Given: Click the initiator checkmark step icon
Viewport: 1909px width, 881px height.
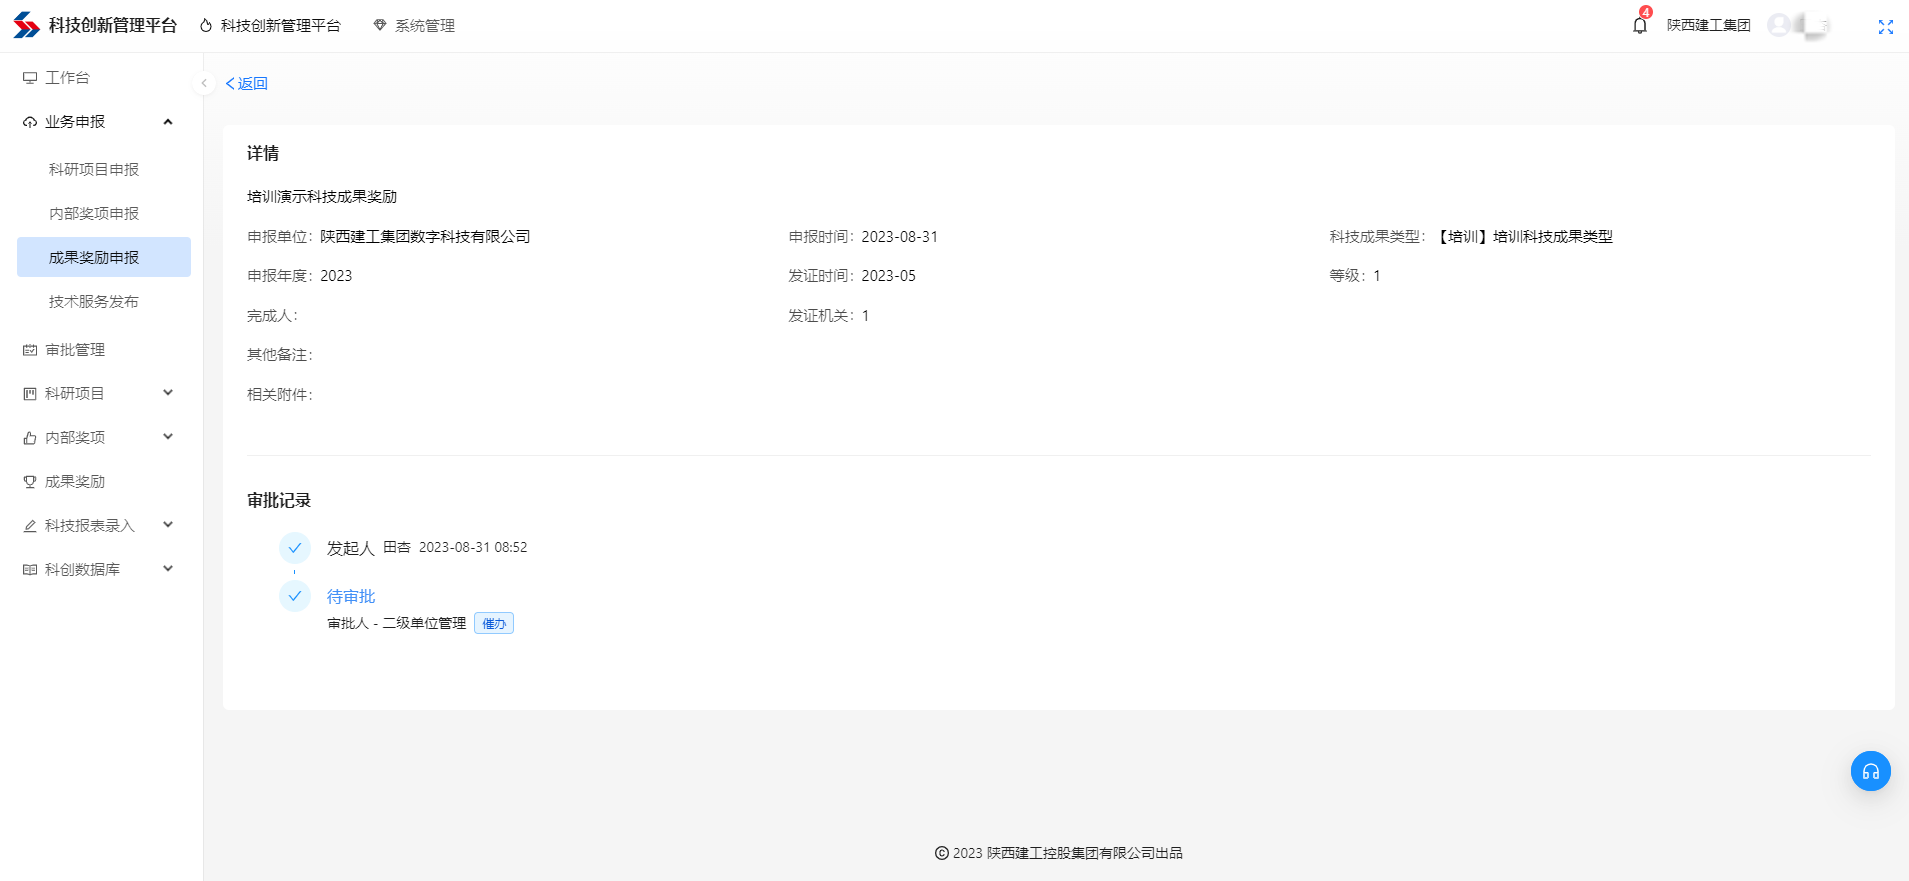Looking at the screenshot, I should [295, 548].
